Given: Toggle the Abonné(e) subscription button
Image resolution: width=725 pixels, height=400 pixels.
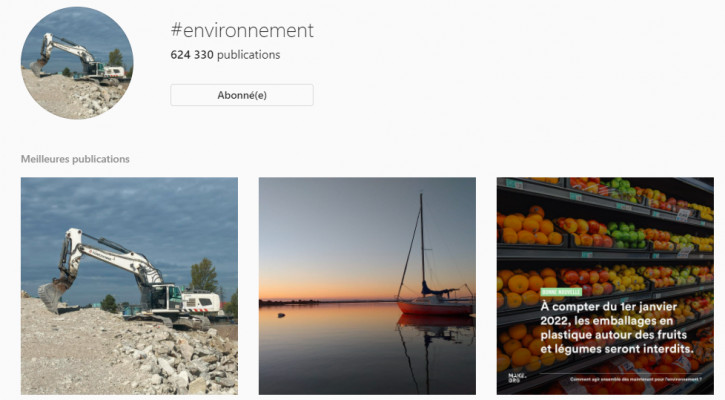Looking at the screenshot, I should 241,95.
